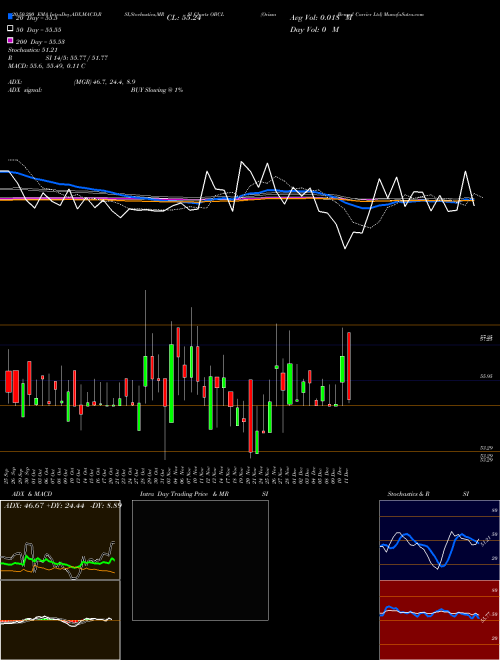Click the blue 20 Day legend swatch
The height and width of the screenshot is (660, 500).
[x=10, y=17]
